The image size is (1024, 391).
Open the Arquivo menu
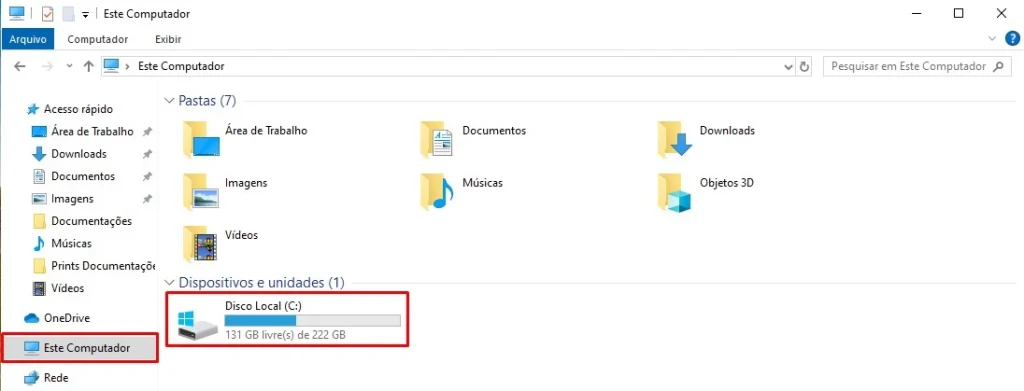(x=28, y=39)
